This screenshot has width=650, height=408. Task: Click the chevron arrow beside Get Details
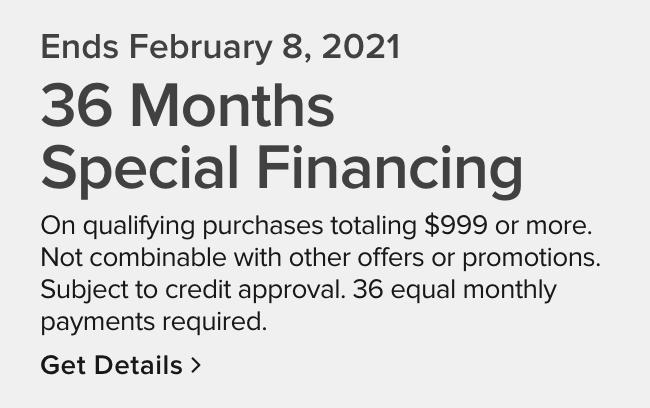pyautogui.click(x=196, y=365)
